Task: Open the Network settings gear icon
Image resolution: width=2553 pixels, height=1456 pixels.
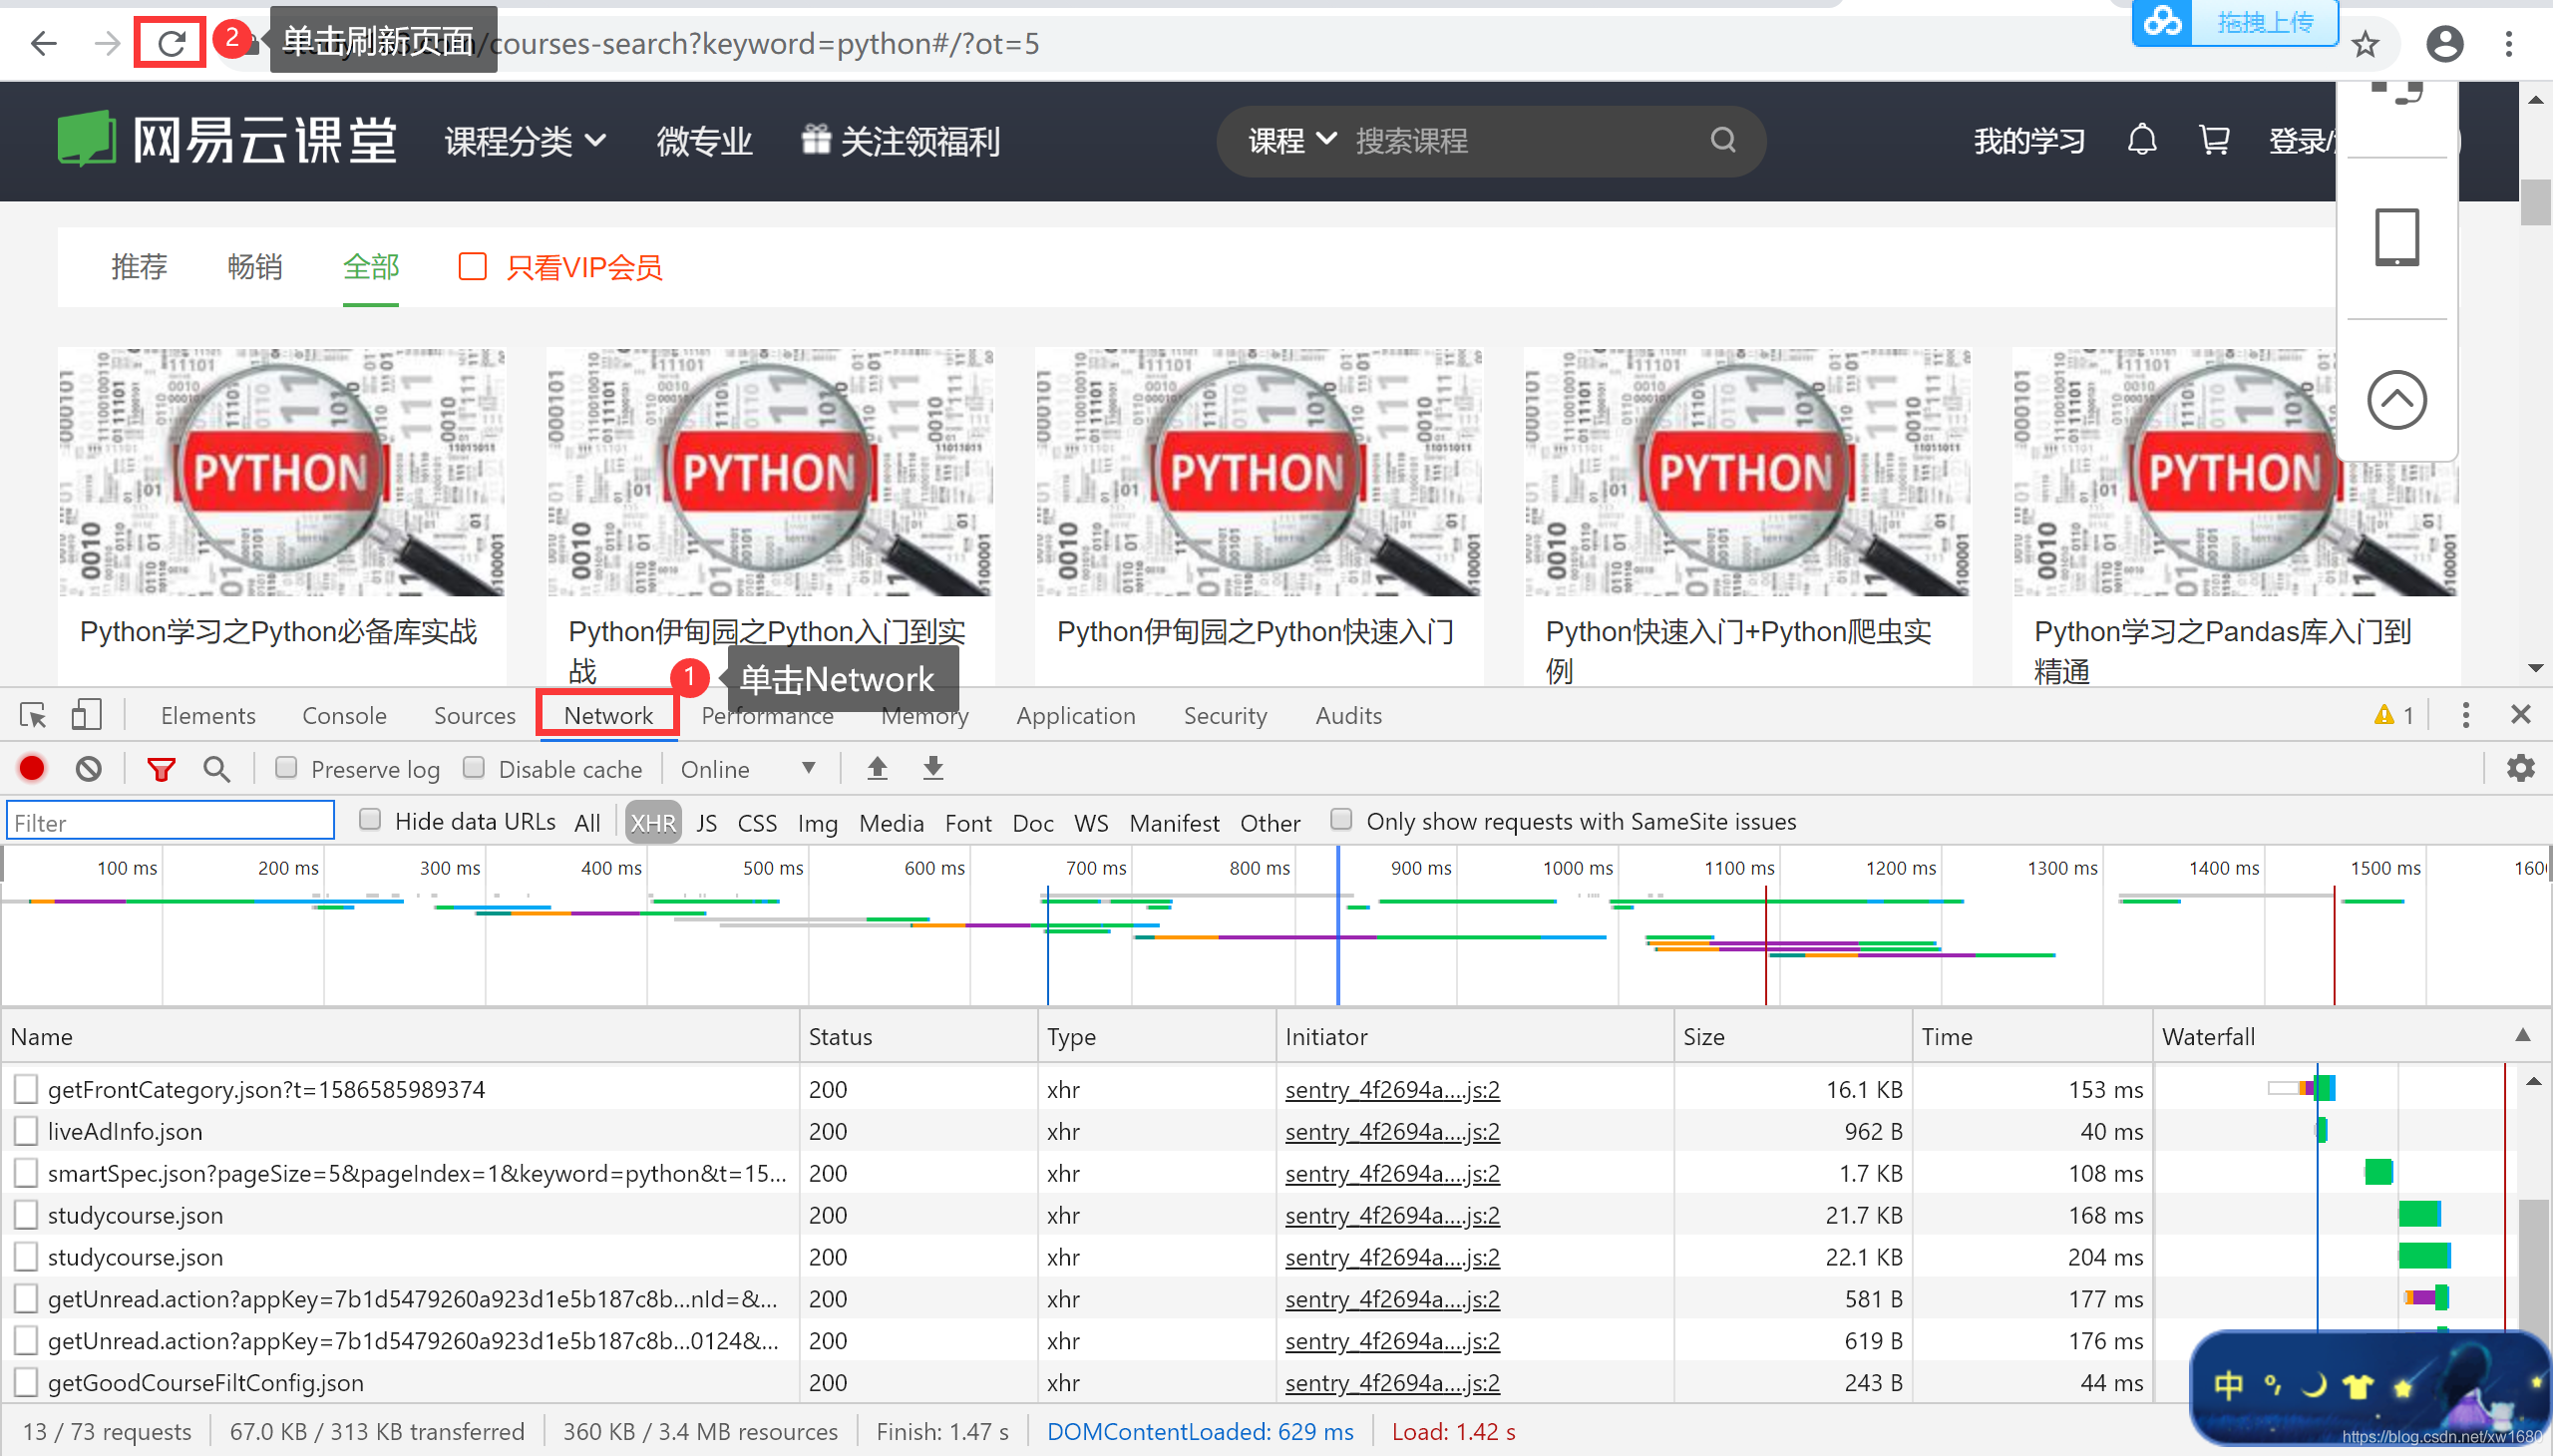Action: click(x=2520, y=768)
